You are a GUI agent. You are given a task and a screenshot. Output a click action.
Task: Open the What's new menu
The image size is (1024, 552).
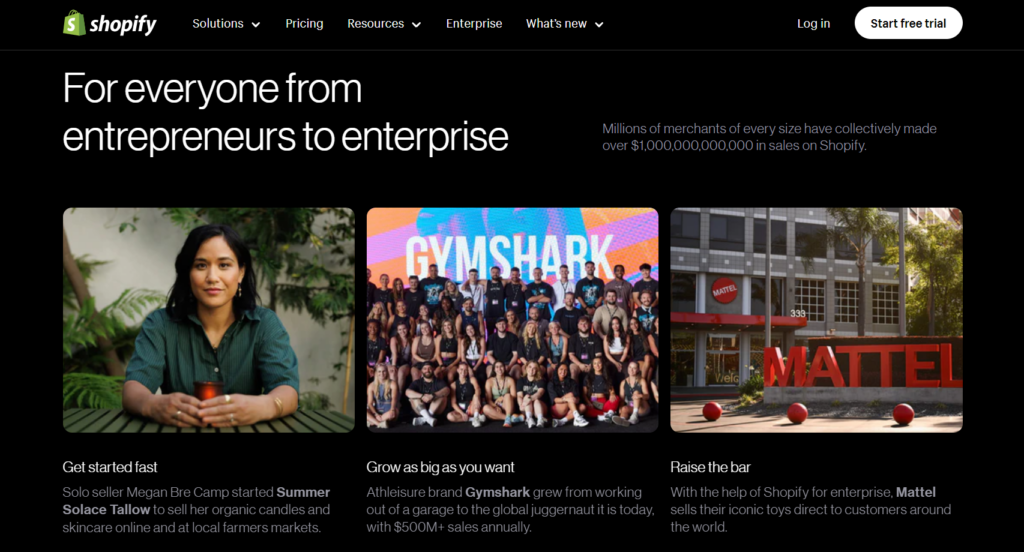pos(564,24)
